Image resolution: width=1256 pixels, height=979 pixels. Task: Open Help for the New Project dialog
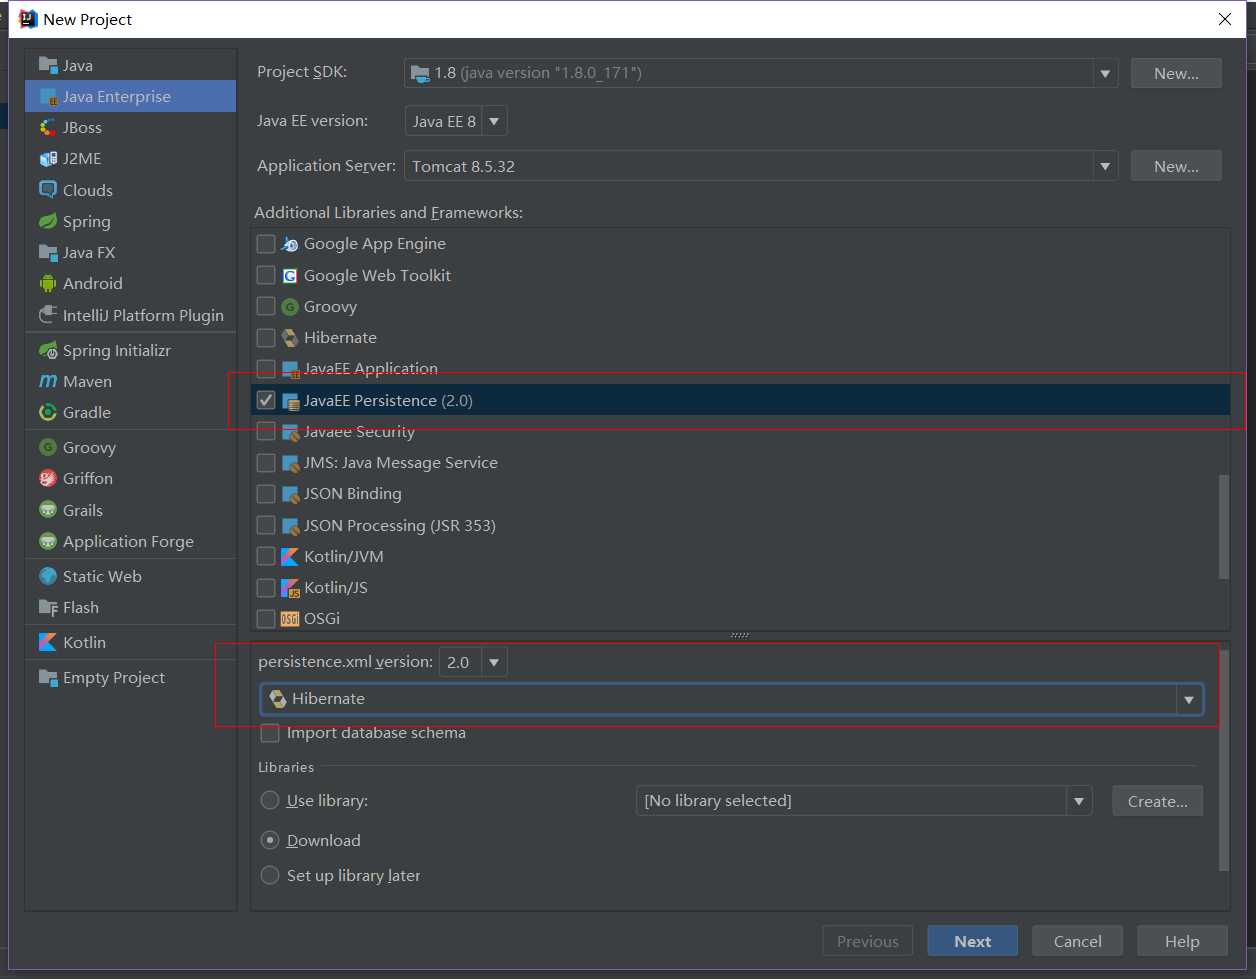[1182, 941]
